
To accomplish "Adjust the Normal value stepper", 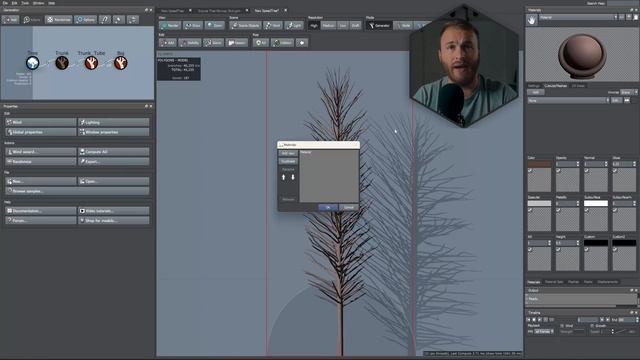I will point(606,164).
